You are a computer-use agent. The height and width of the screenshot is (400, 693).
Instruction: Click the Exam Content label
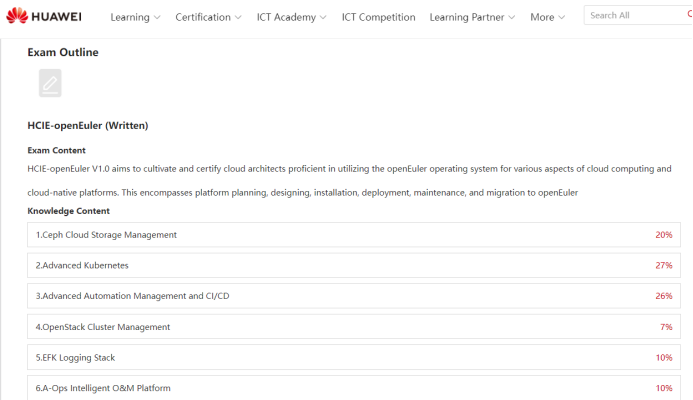point(56,150)
